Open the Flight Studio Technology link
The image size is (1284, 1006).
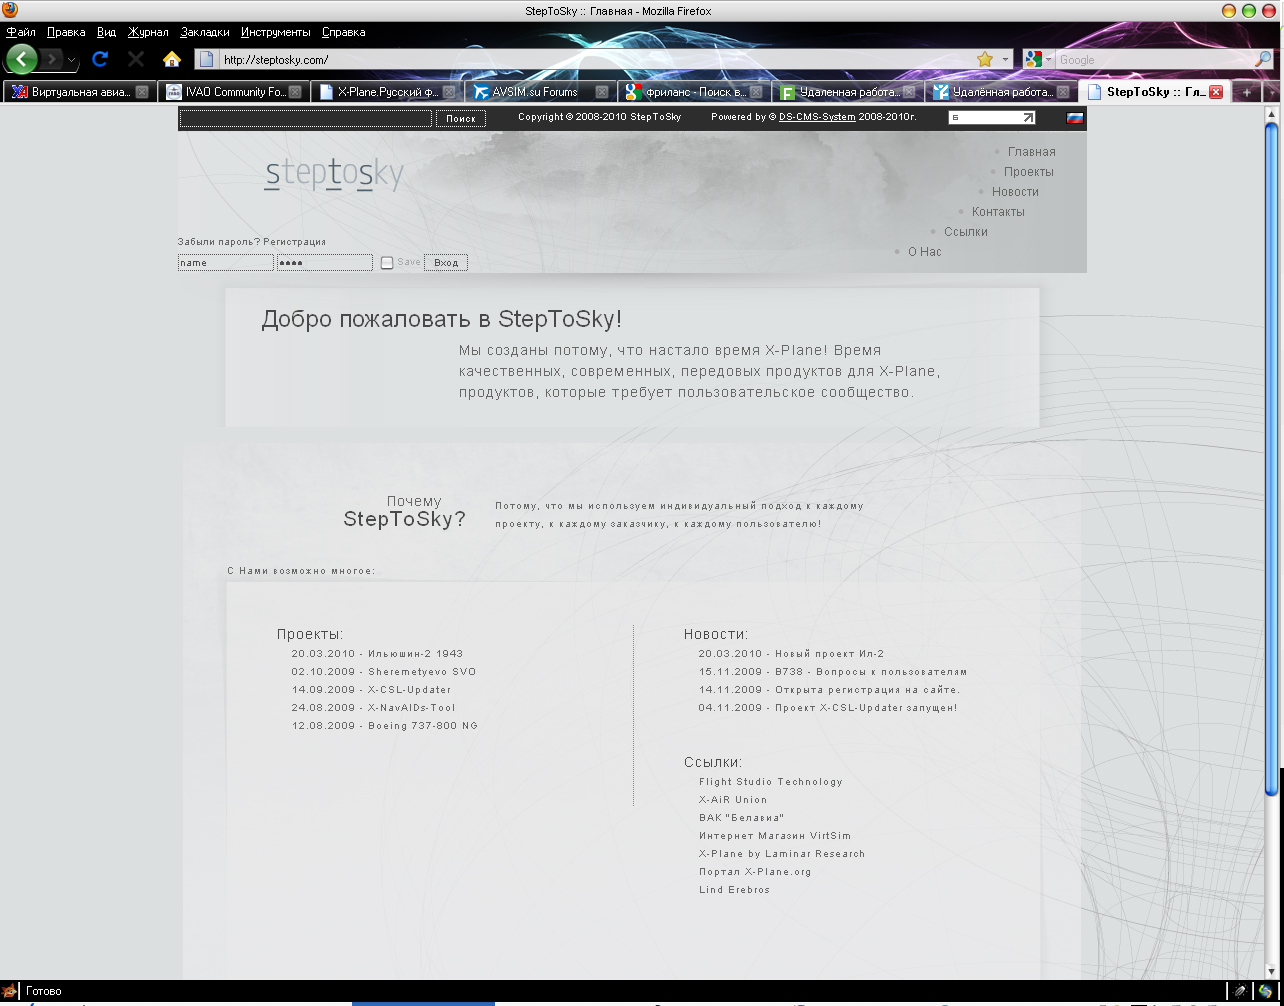pos(771,782)
